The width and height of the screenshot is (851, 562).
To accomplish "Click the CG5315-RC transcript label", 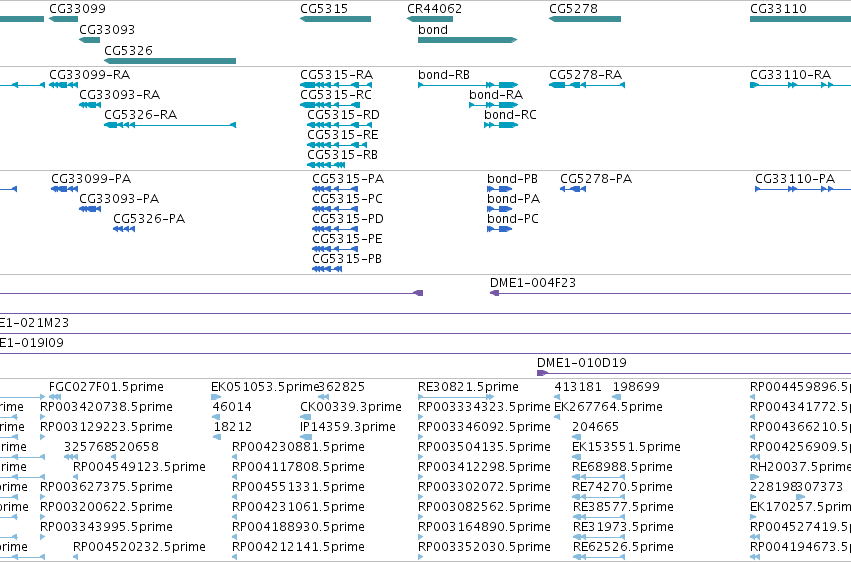I will [336, 95].
